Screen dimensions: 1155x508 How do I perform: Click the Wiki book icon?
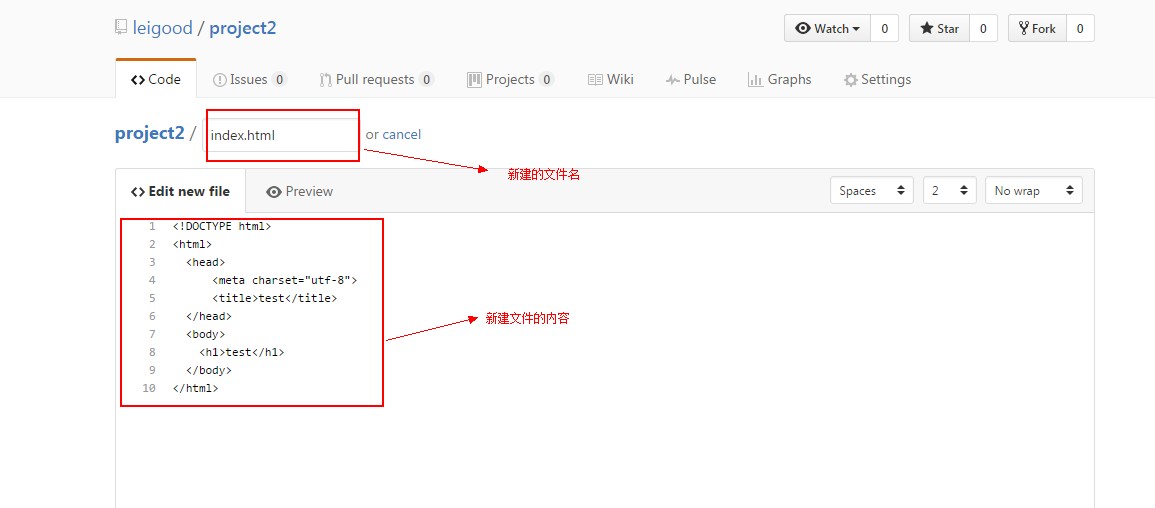[x=595, y=80]
